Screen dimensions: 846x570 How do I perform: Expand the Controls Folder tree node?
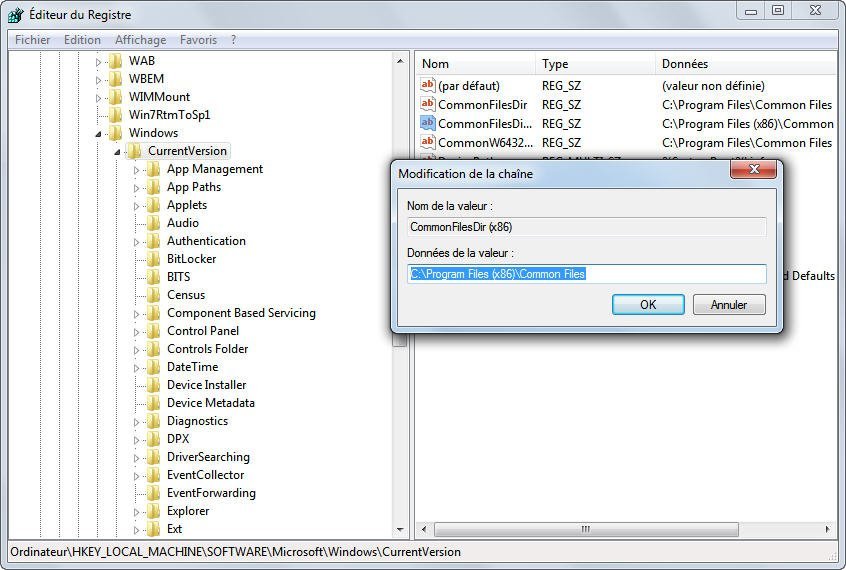137,350
